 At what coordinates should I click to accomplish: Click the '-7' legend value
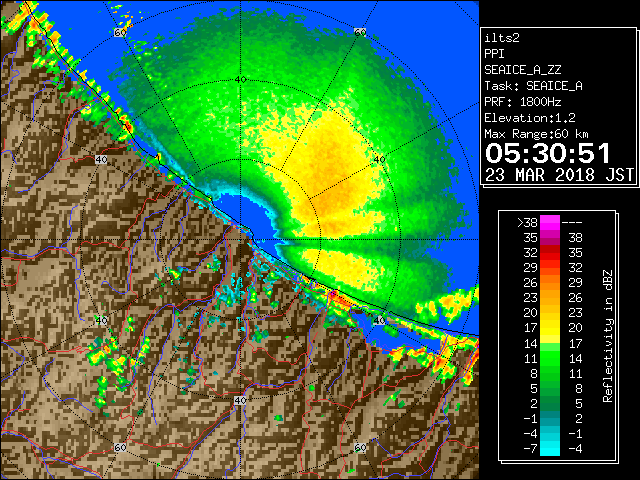(530, 449)
